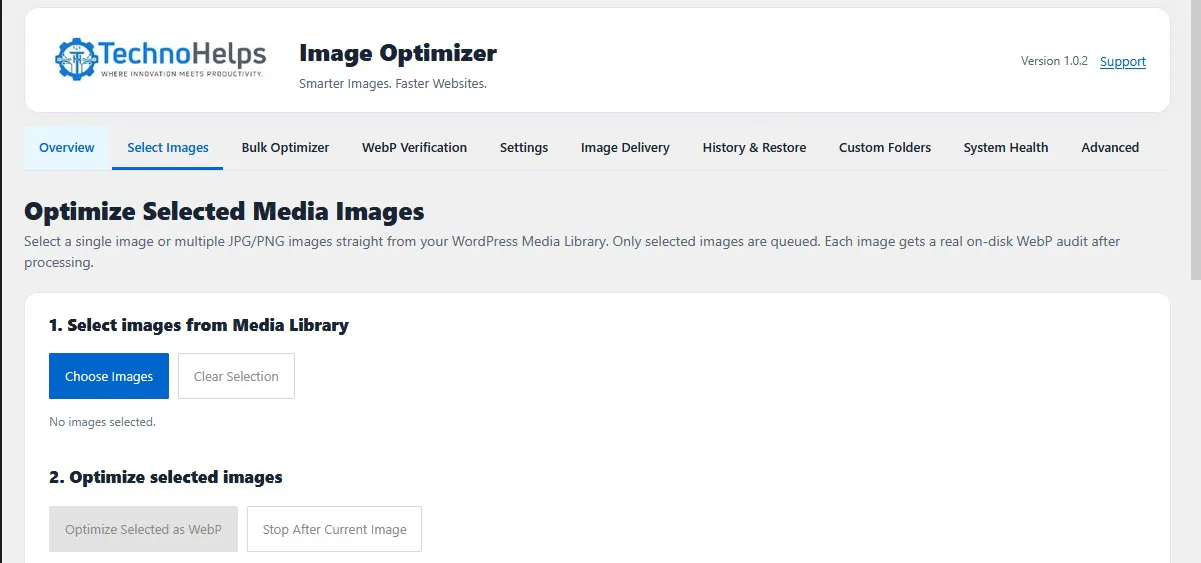Click Stop After Current Image button
This screenshot has width=1201, height=563.
coord(334,529)
